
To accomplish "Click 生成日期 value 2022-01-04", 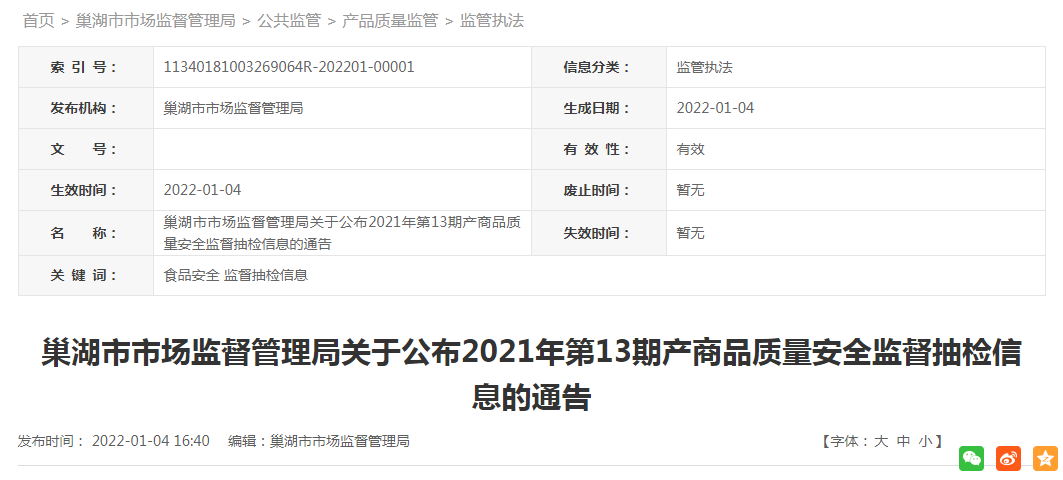I will [715, 108].
